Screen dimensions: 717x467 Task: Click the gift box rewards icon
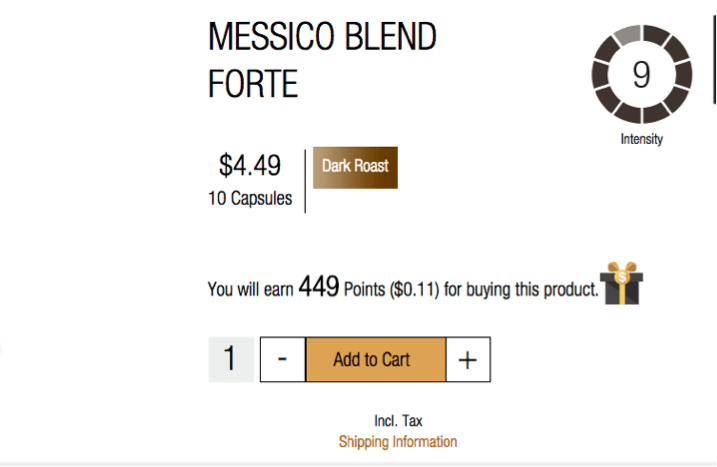coord(621,283)
